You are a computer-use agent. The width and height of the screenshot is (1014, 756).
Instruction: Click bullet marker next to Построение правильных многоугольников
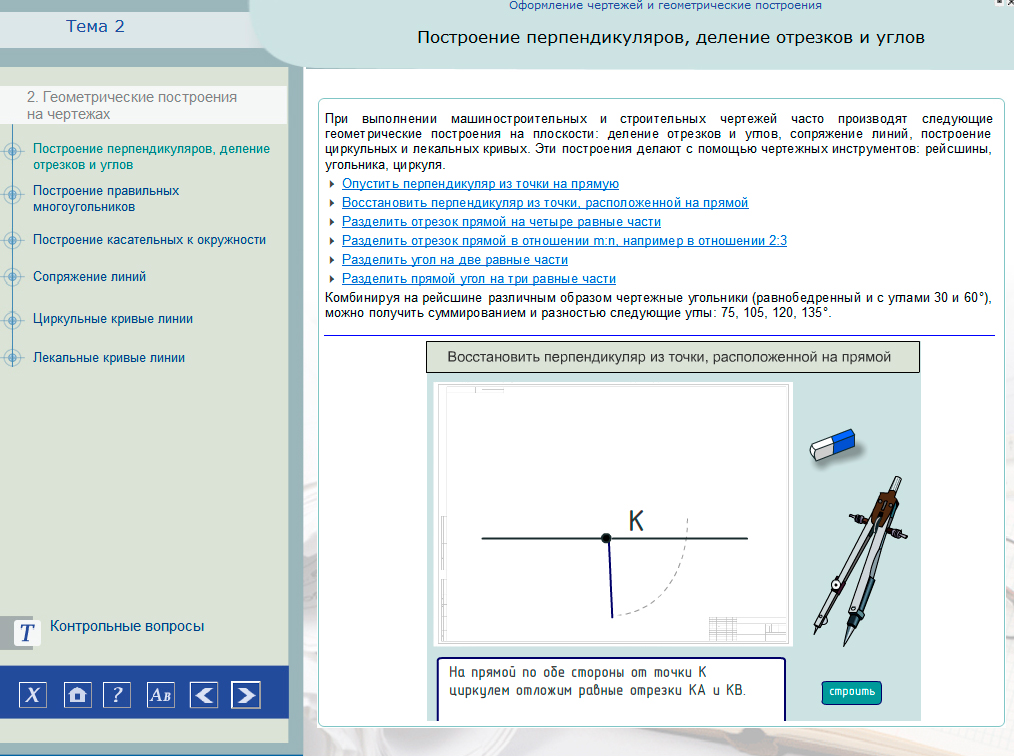pos(12,194)
